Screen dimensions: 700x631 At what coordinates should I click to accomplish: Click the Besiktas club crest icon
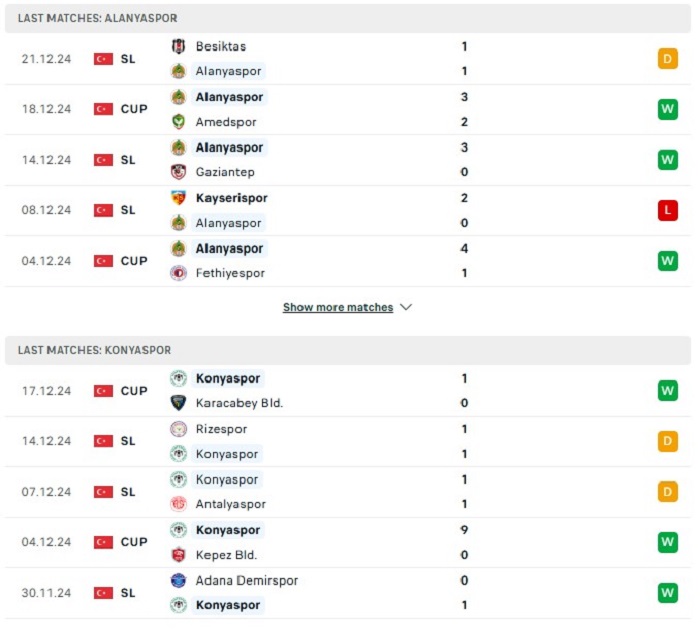pyautogui.click(x=179, y=46)
